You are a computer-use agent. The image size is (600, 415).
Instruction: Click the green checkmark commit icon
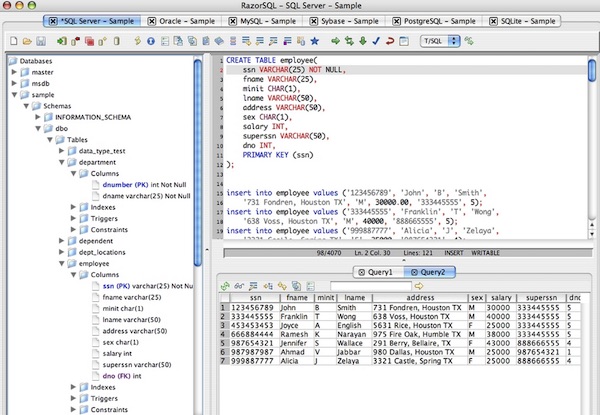pyautogui.click(x=374, y=41)
